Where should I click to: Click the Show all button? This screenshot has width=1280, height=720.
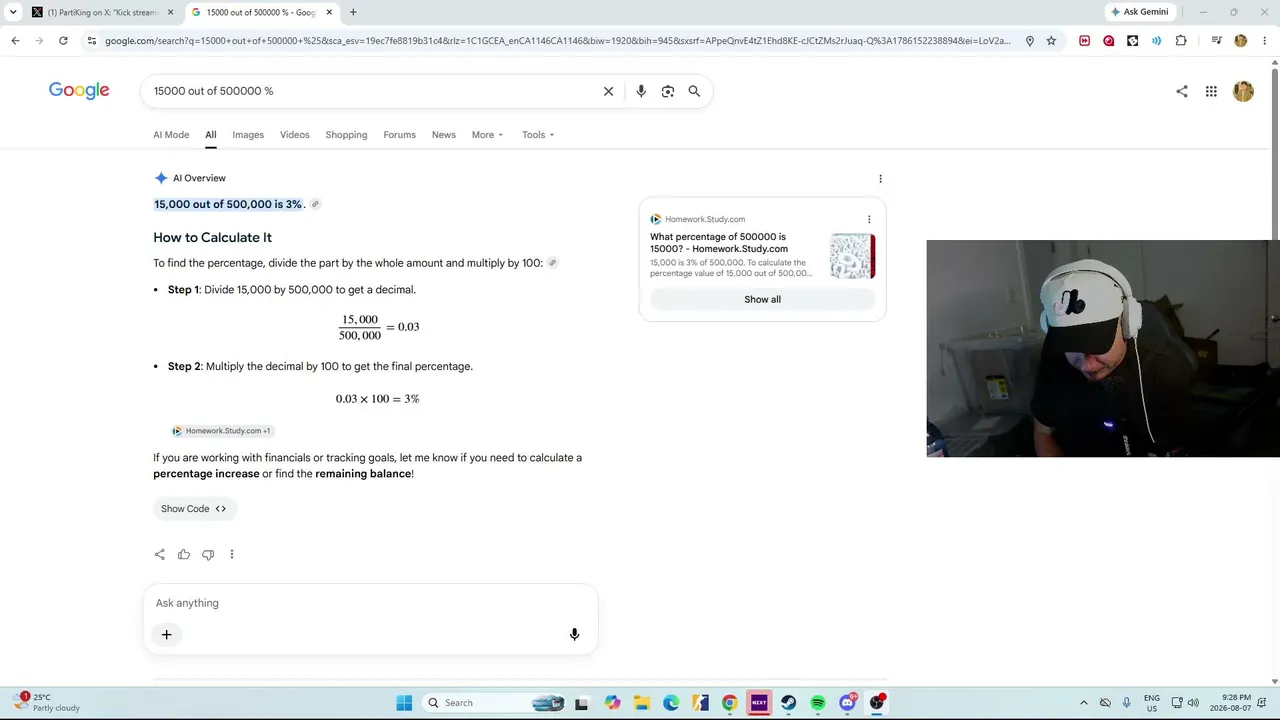click(x=762, y=299)
